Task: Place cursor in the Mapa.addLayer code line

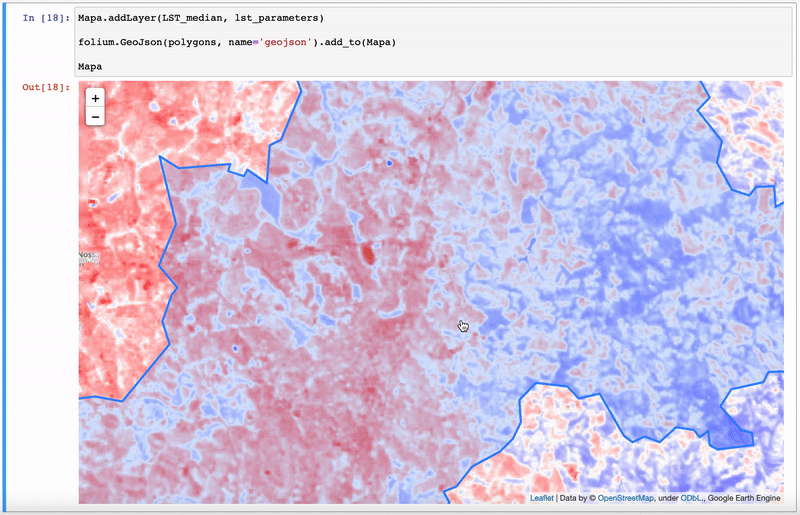Action: click(201, 18)
